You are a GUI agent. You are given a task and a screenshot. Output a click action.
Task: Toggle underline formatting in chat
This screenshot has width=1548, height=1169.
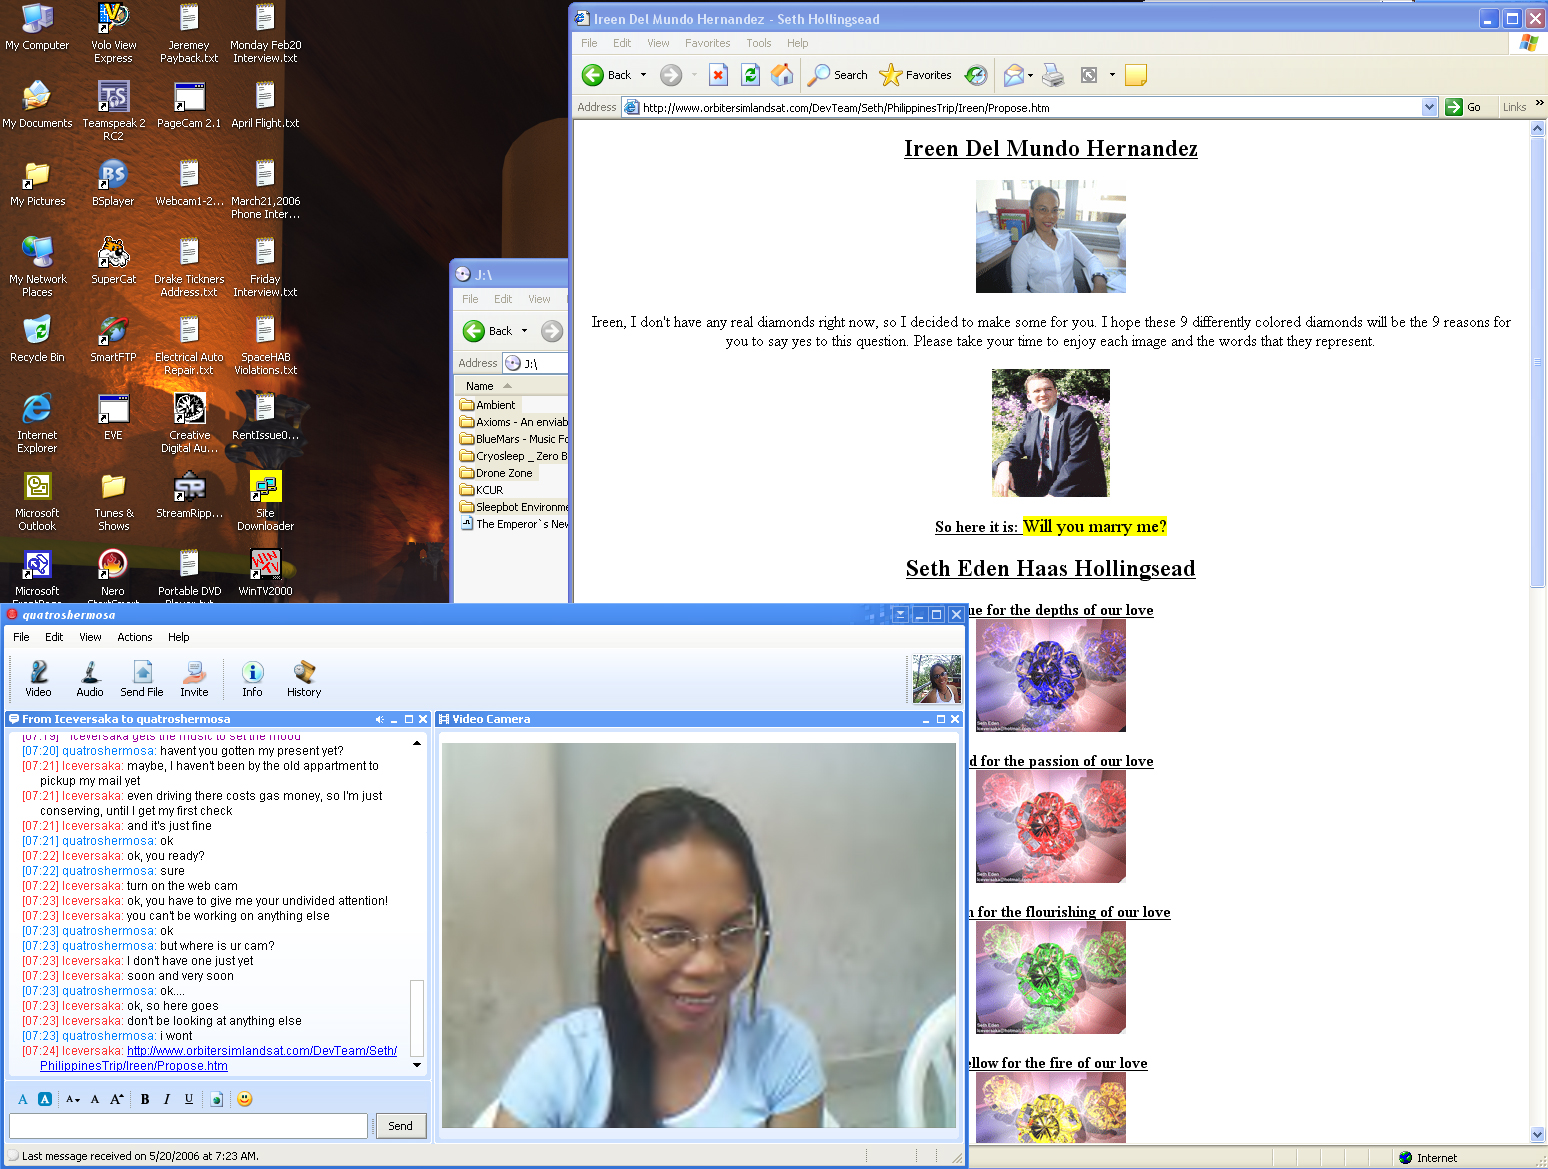[188, 1099]
